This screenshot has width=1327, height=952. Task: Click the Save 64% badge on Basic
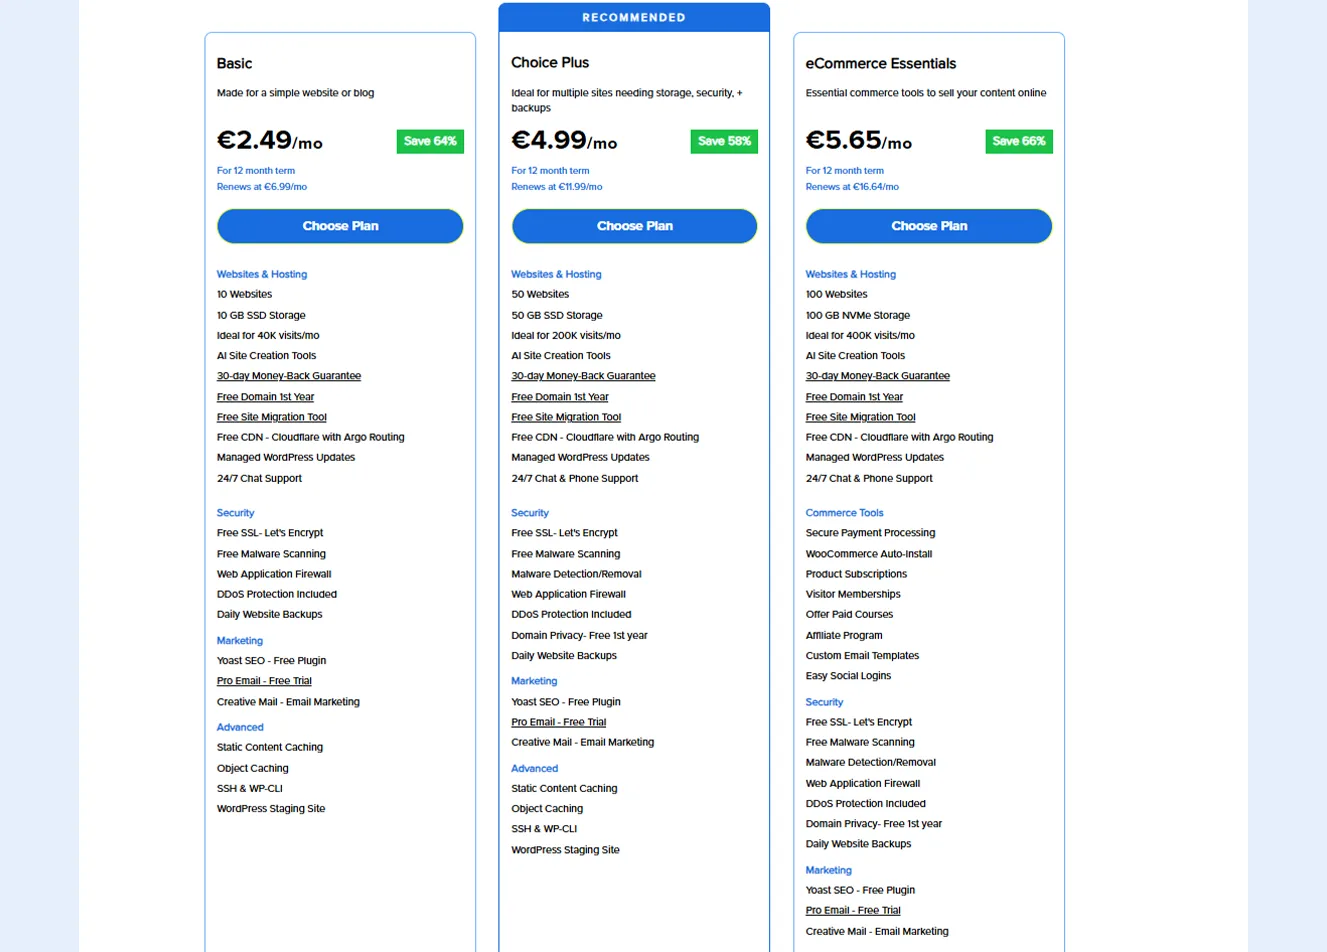(x=430, y=141)
